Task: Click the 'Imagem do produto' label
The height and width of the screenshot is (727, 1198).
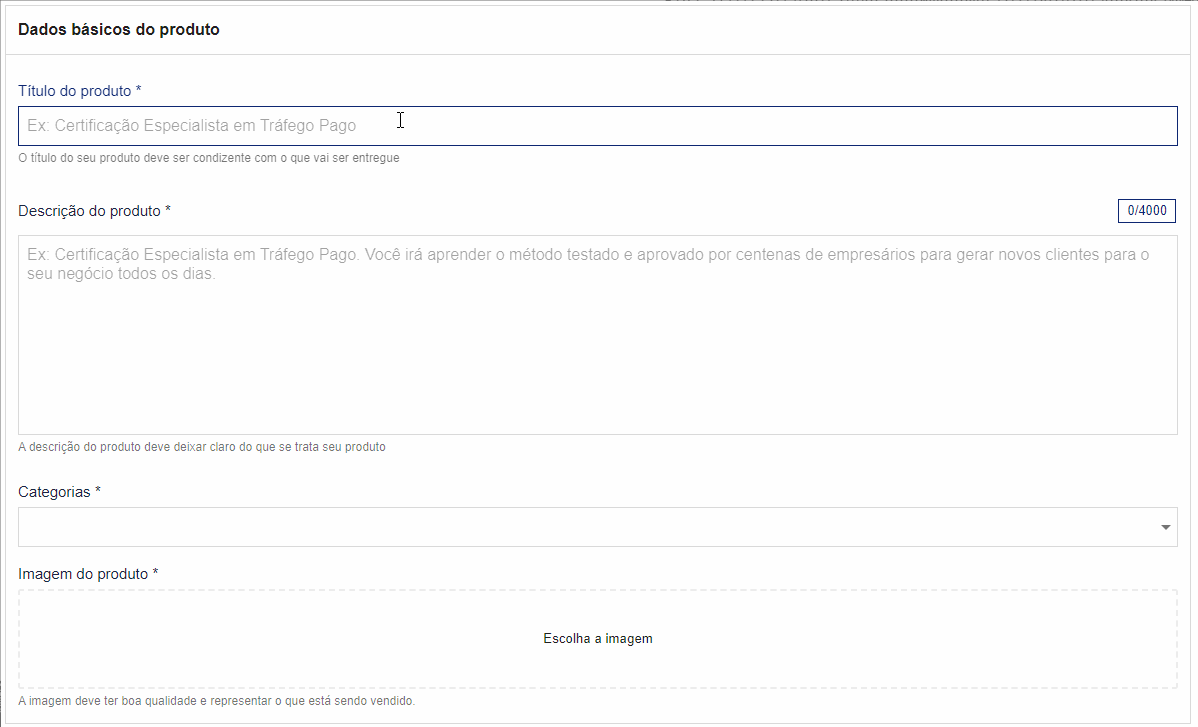Action: pos(83,574)
